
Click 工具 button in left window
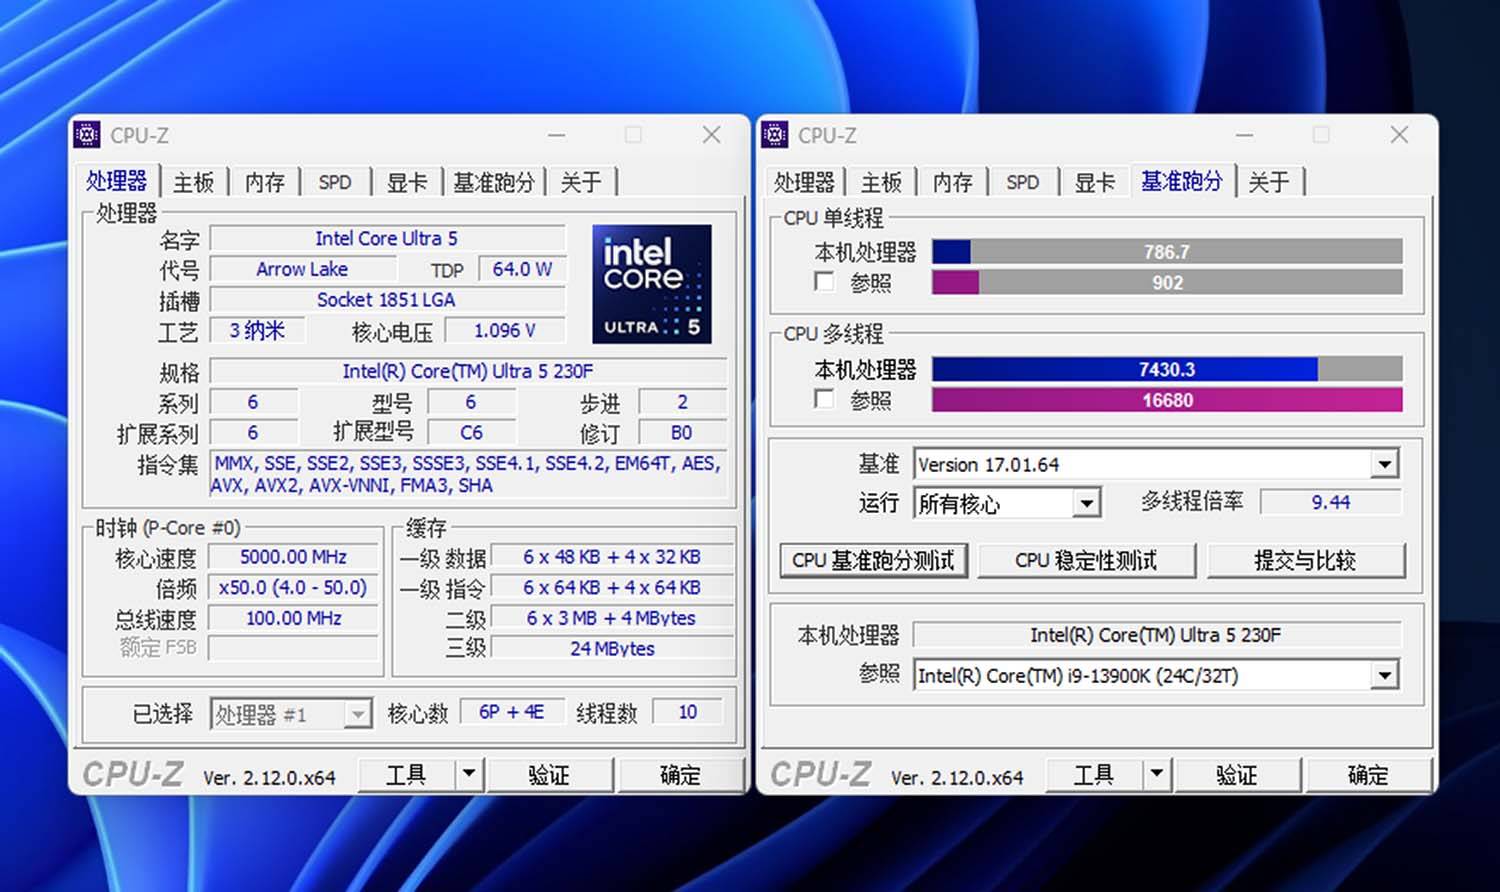(407, 774)
